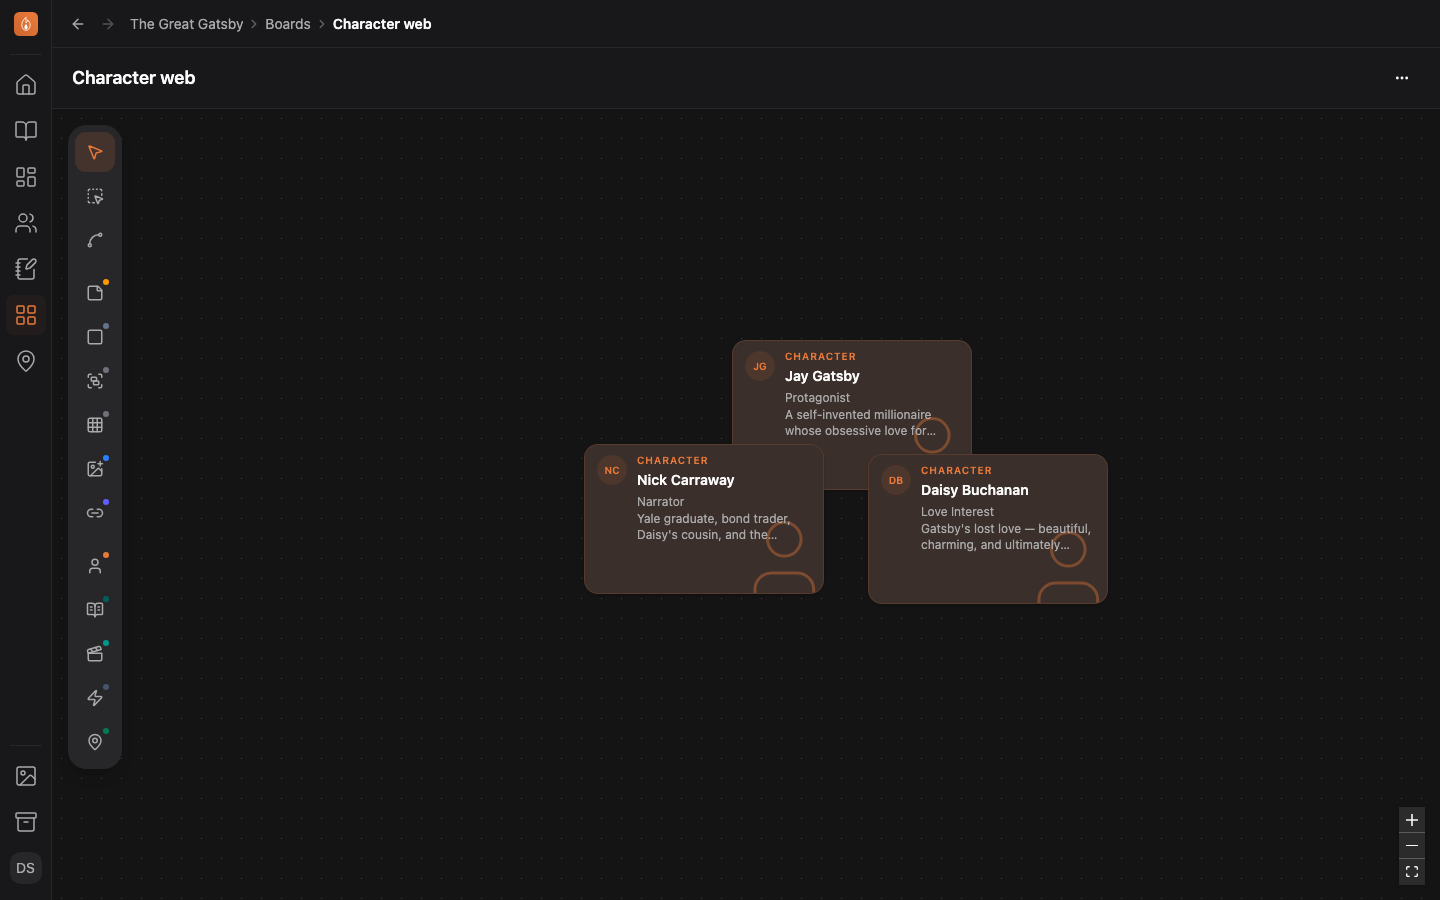The image size is (1440, 900).
Task: Insert a location pin card from toolbar
Action: tap(95, 742)
